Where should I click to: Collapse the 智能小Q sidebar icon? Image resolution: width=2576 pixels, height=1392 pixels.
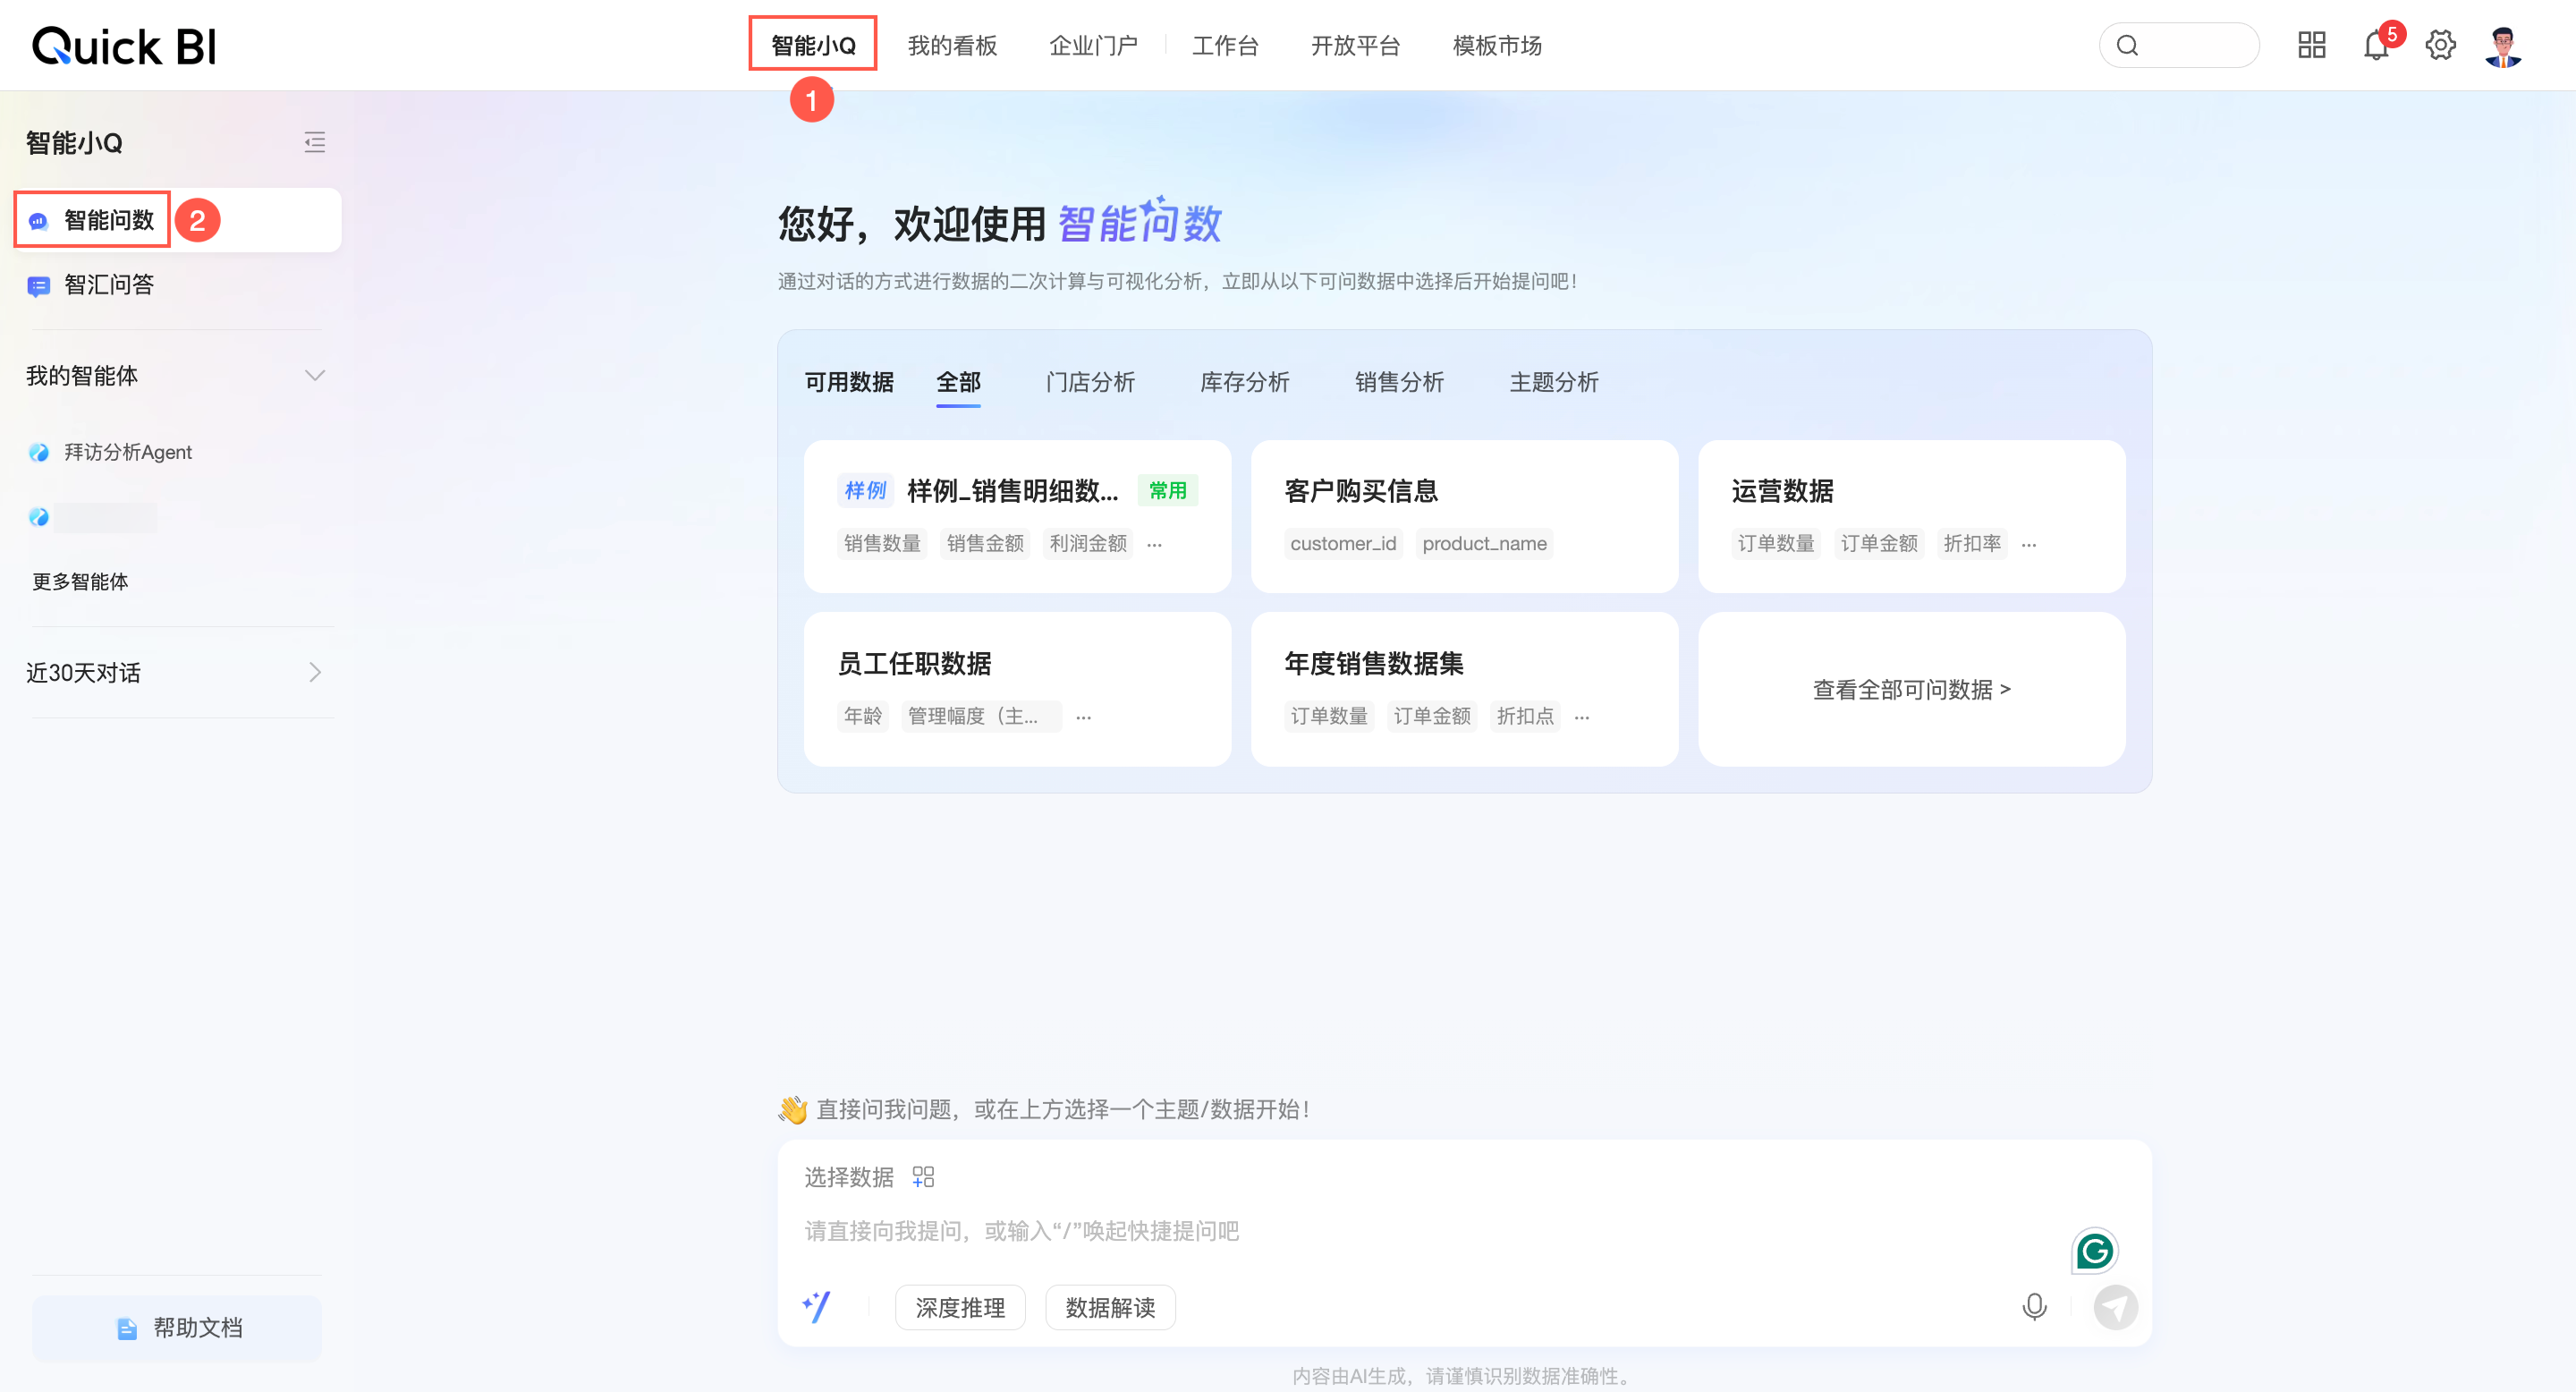(314, 142)
